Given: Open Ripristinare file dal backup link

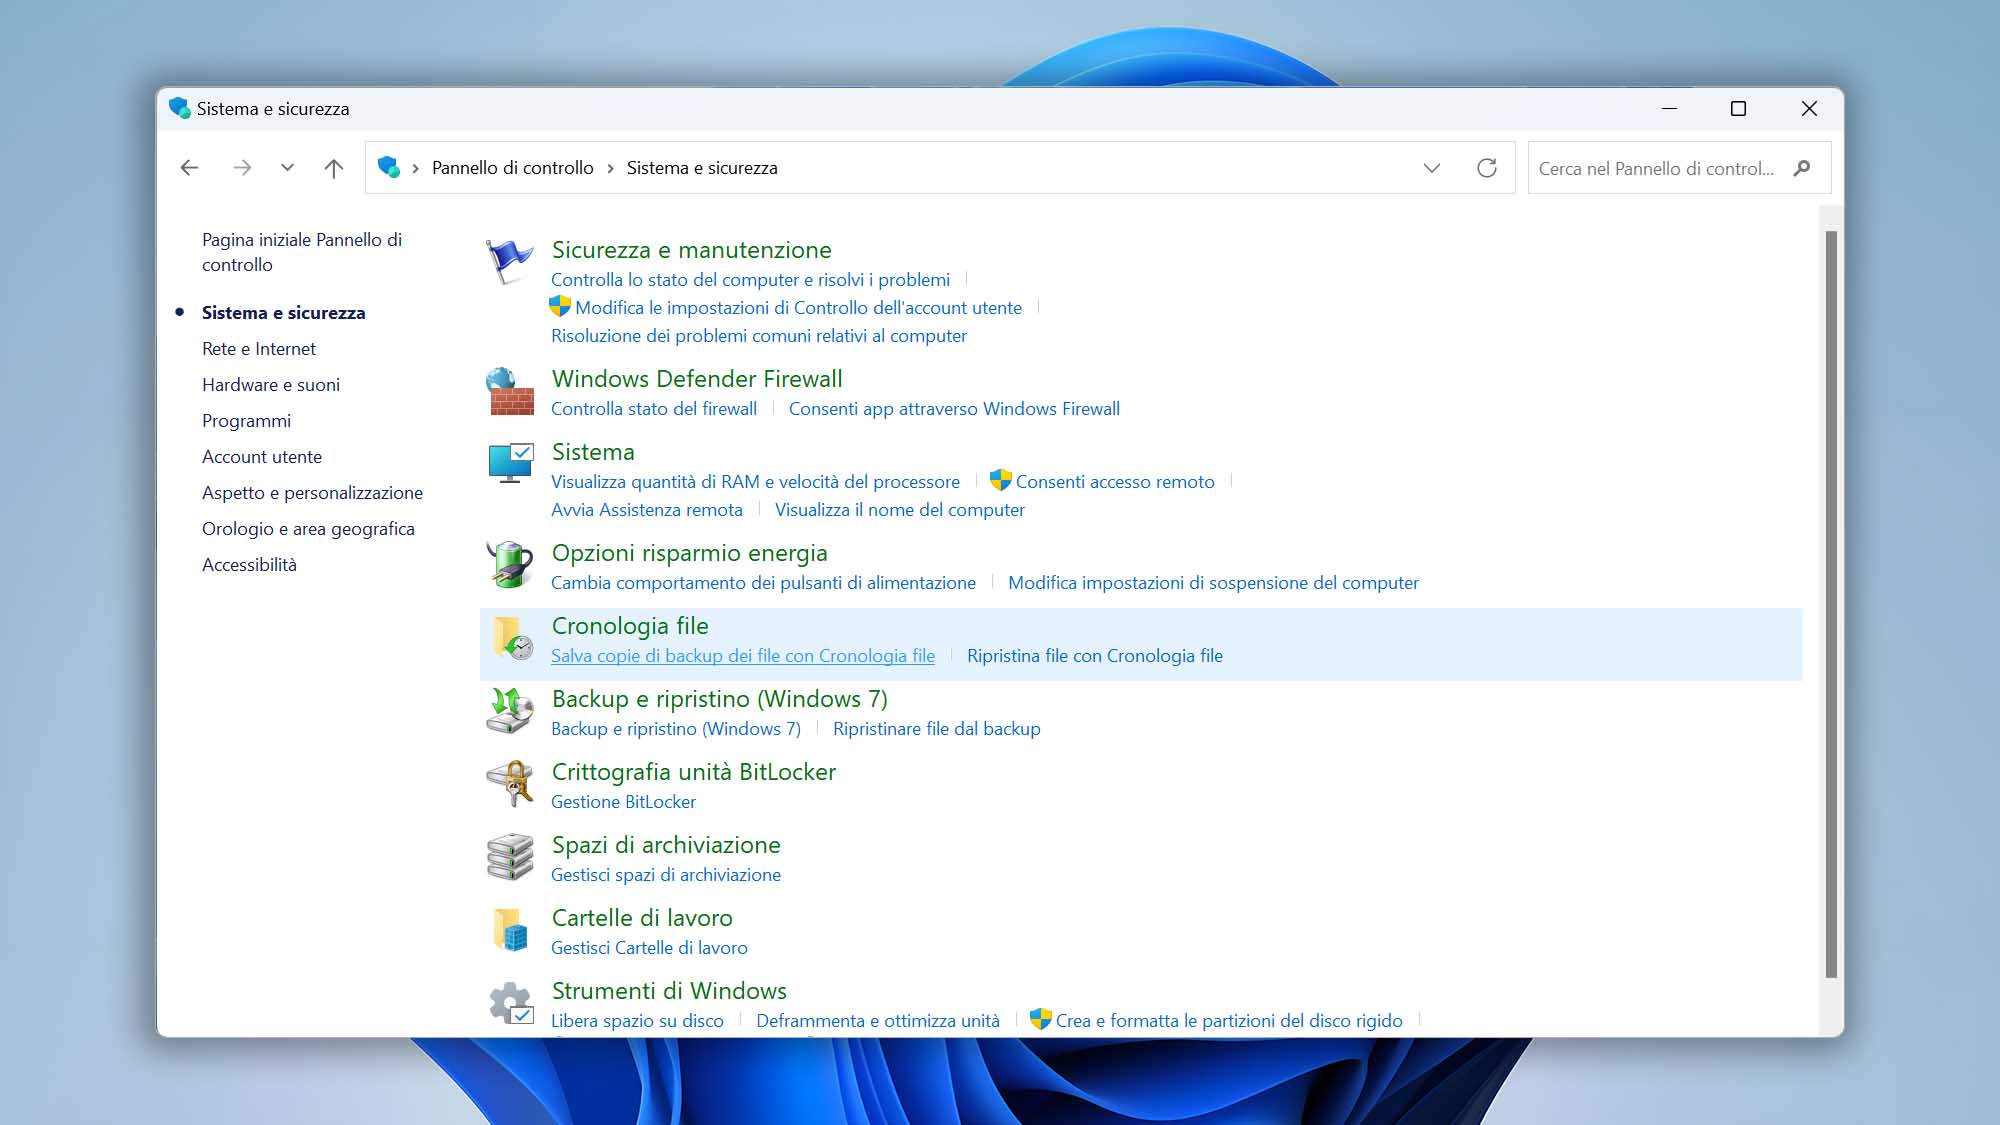Looking at the screenshot, I should pos(937,728).
